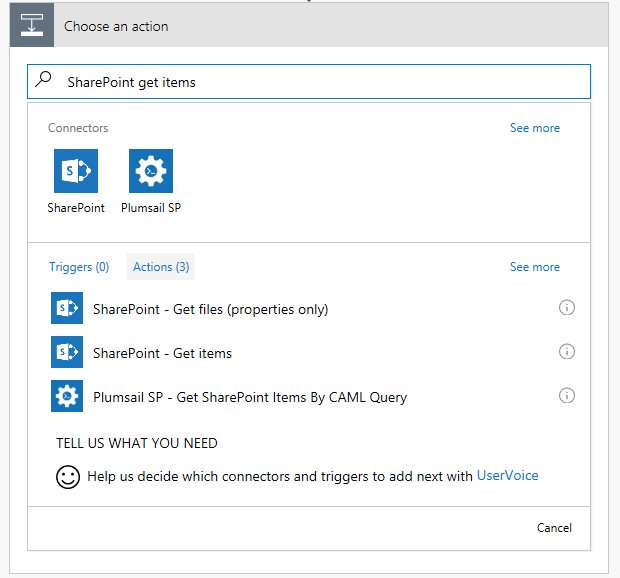Click the smiley feedback icon

(x=68, y=477)
